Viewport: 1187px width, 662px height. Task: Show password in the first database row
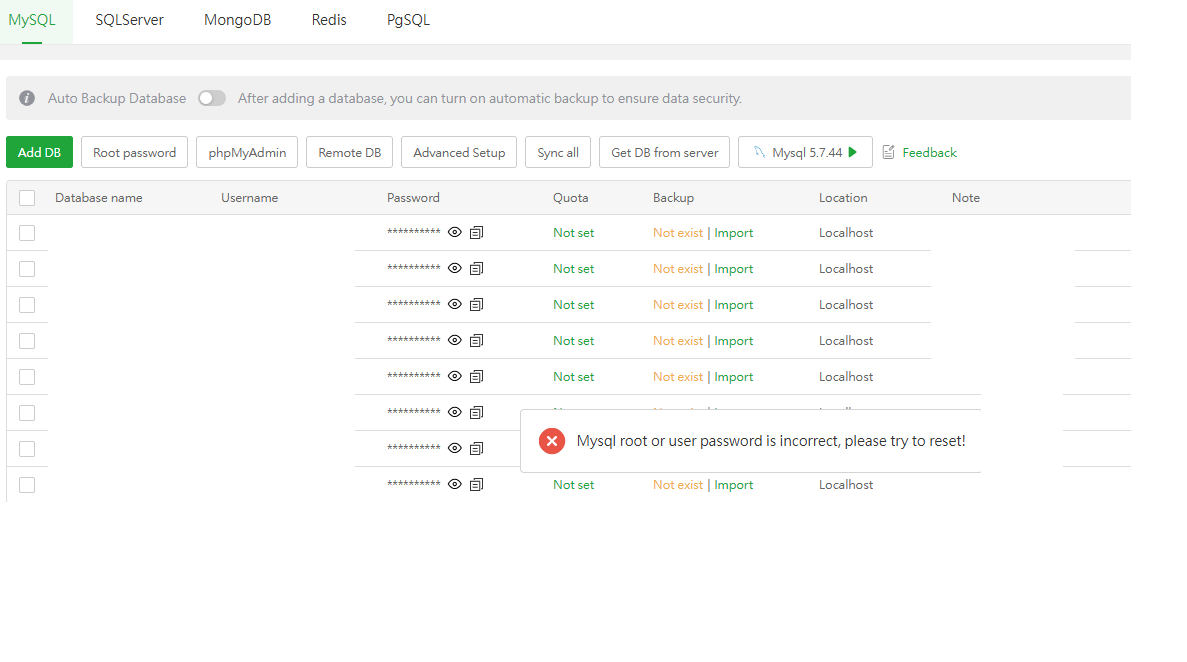(x=455, y=233)
